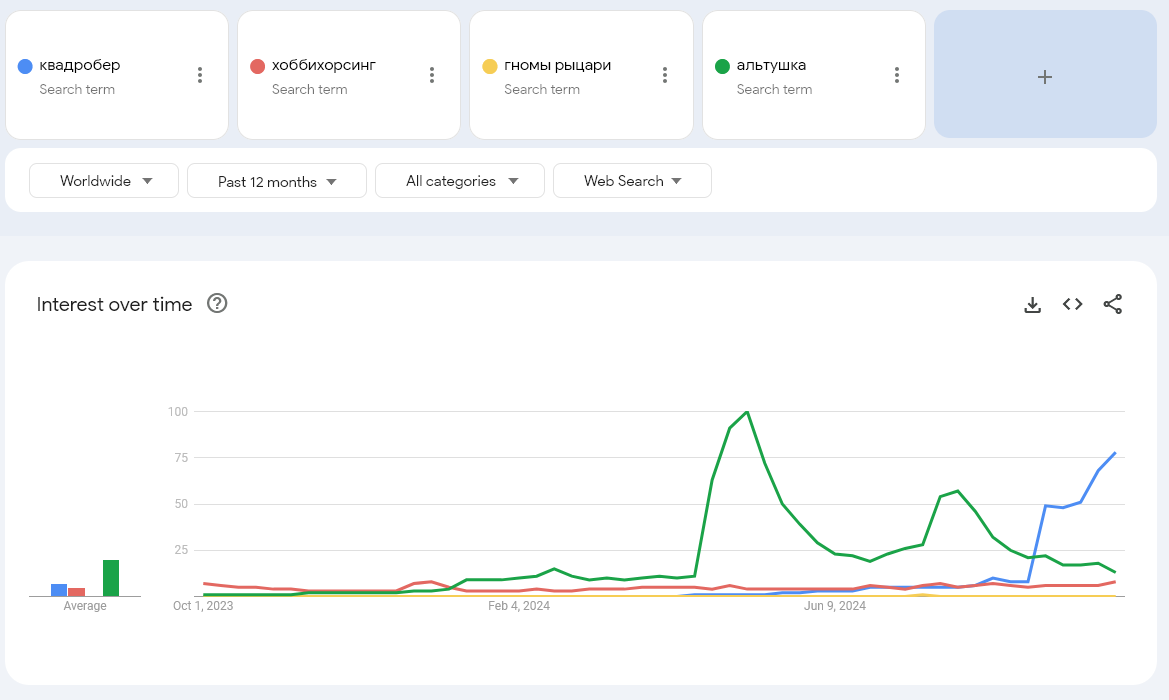
Task: Share the Interest over time chart
Action: click(x=1112, y=304)
